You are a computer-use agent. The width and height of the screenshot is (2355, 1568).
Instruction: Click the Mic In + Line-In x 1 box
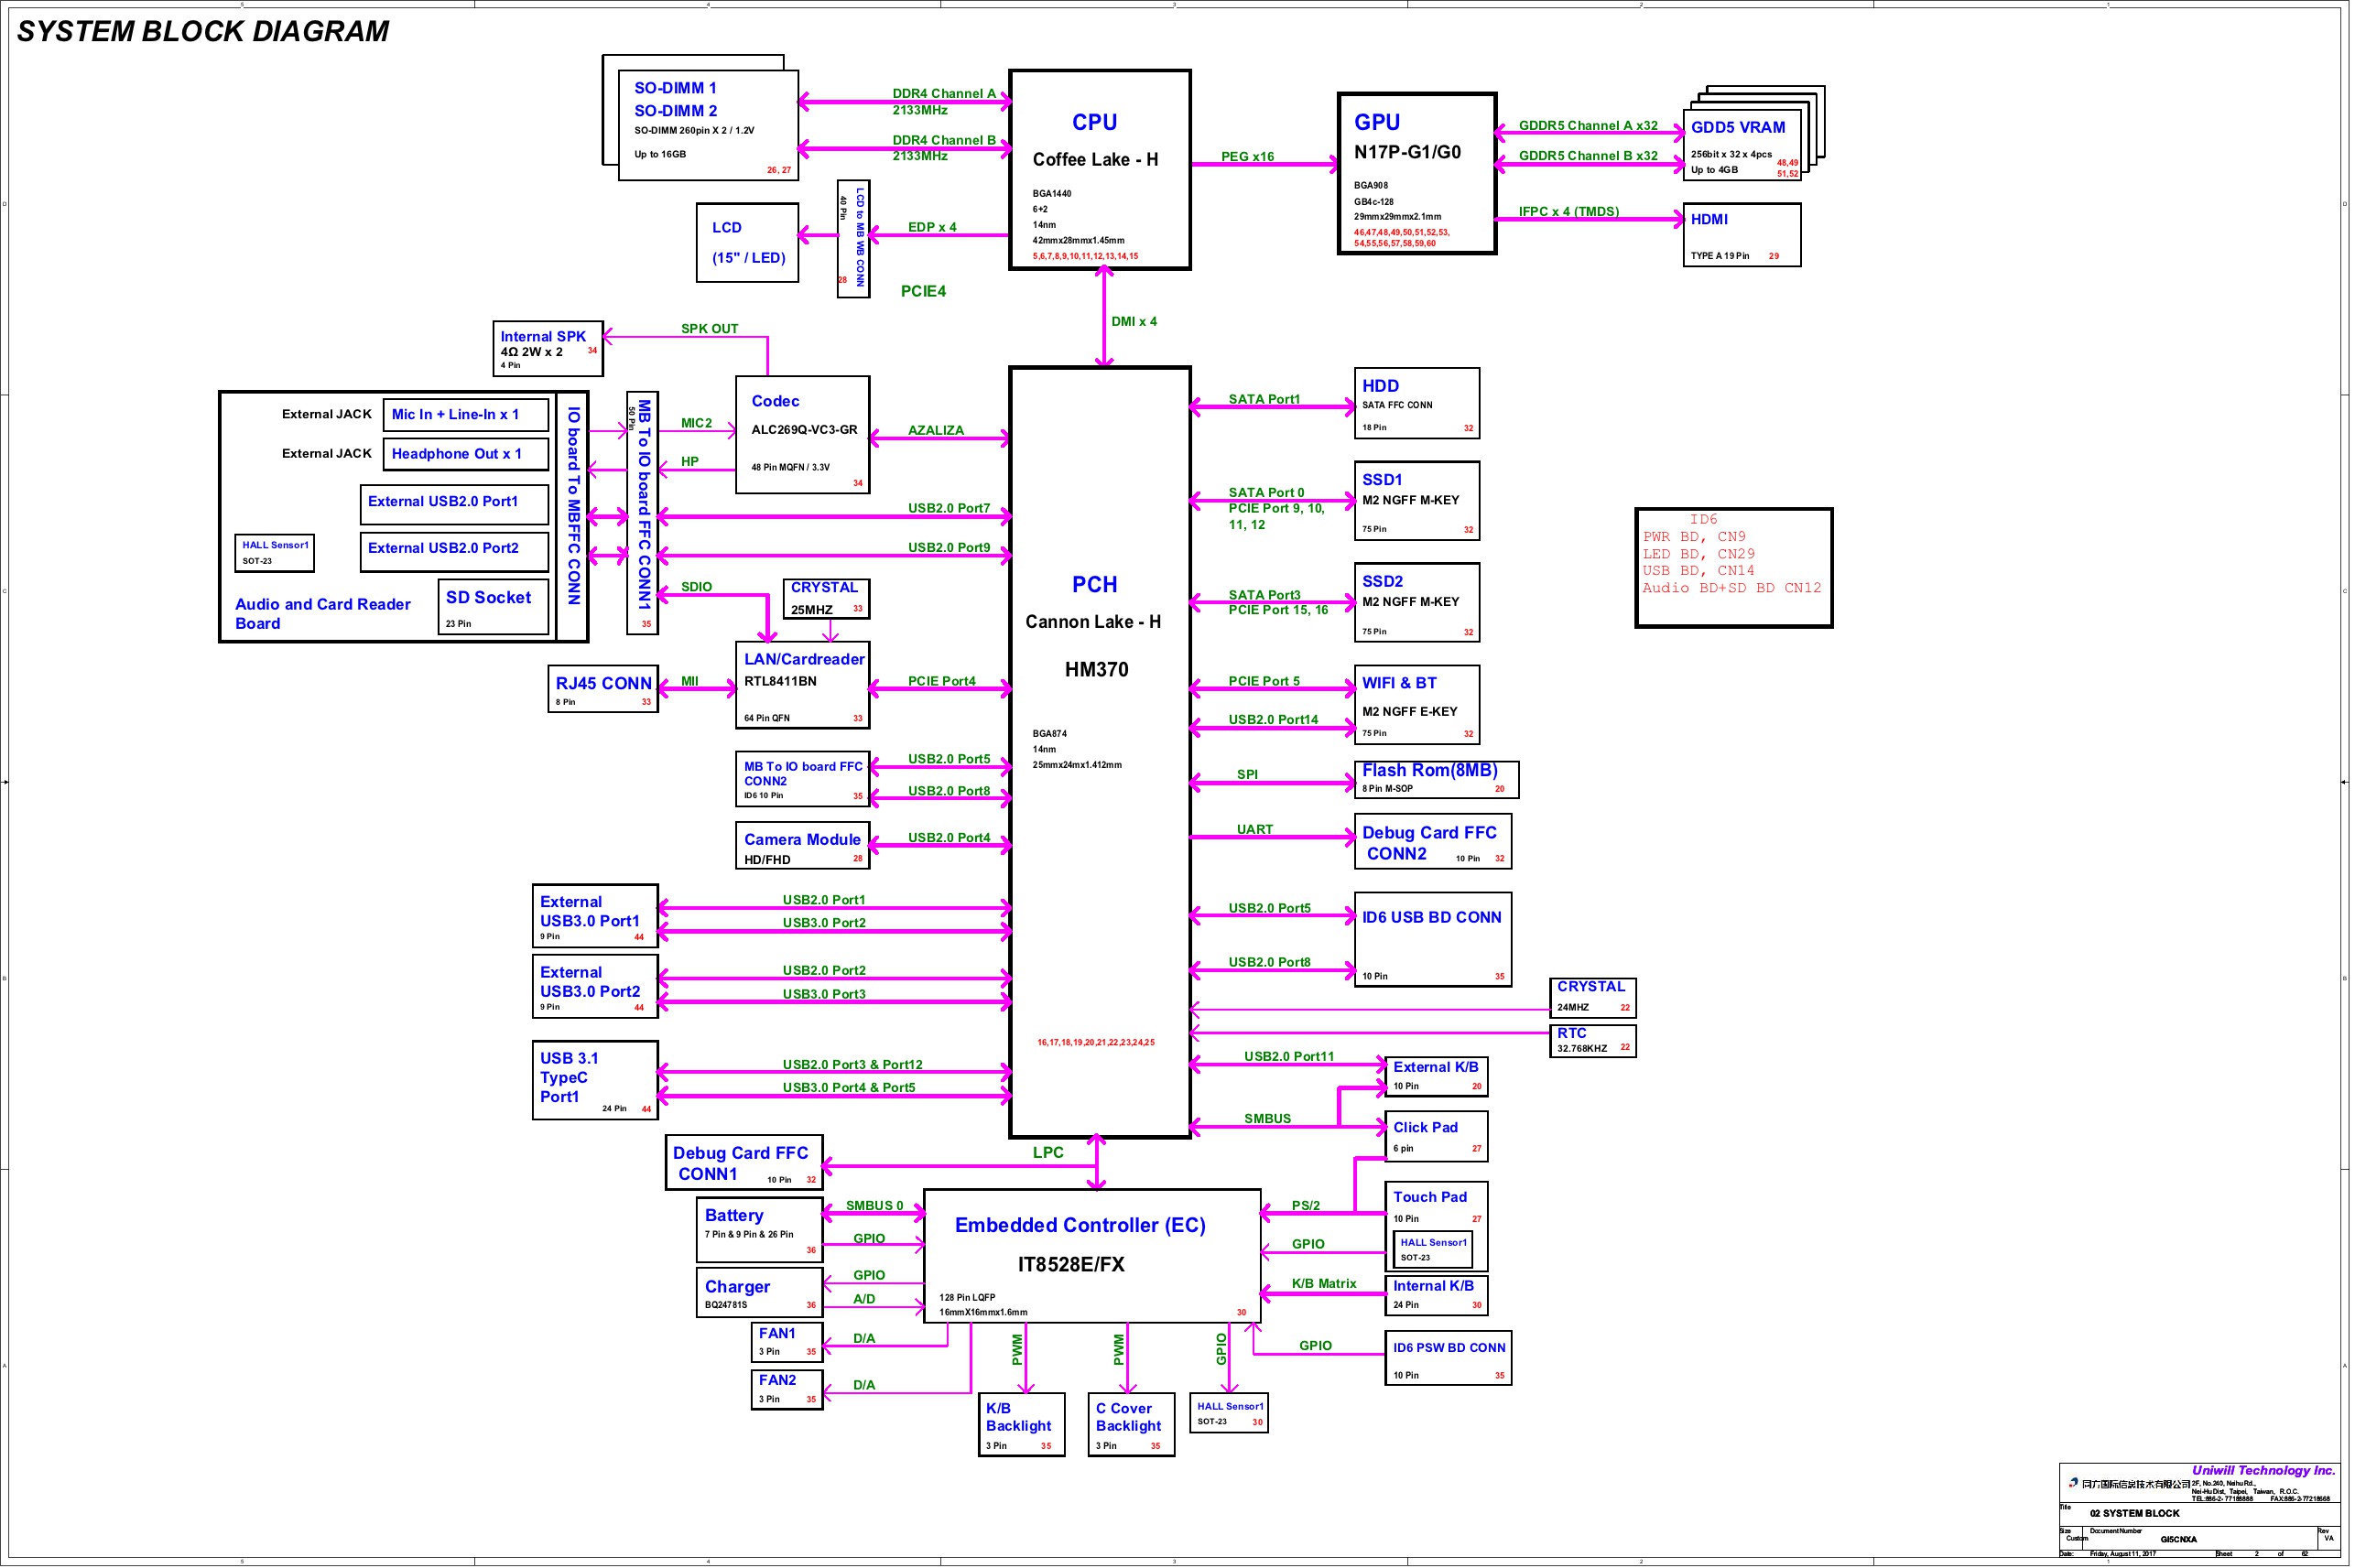point(465,414)
